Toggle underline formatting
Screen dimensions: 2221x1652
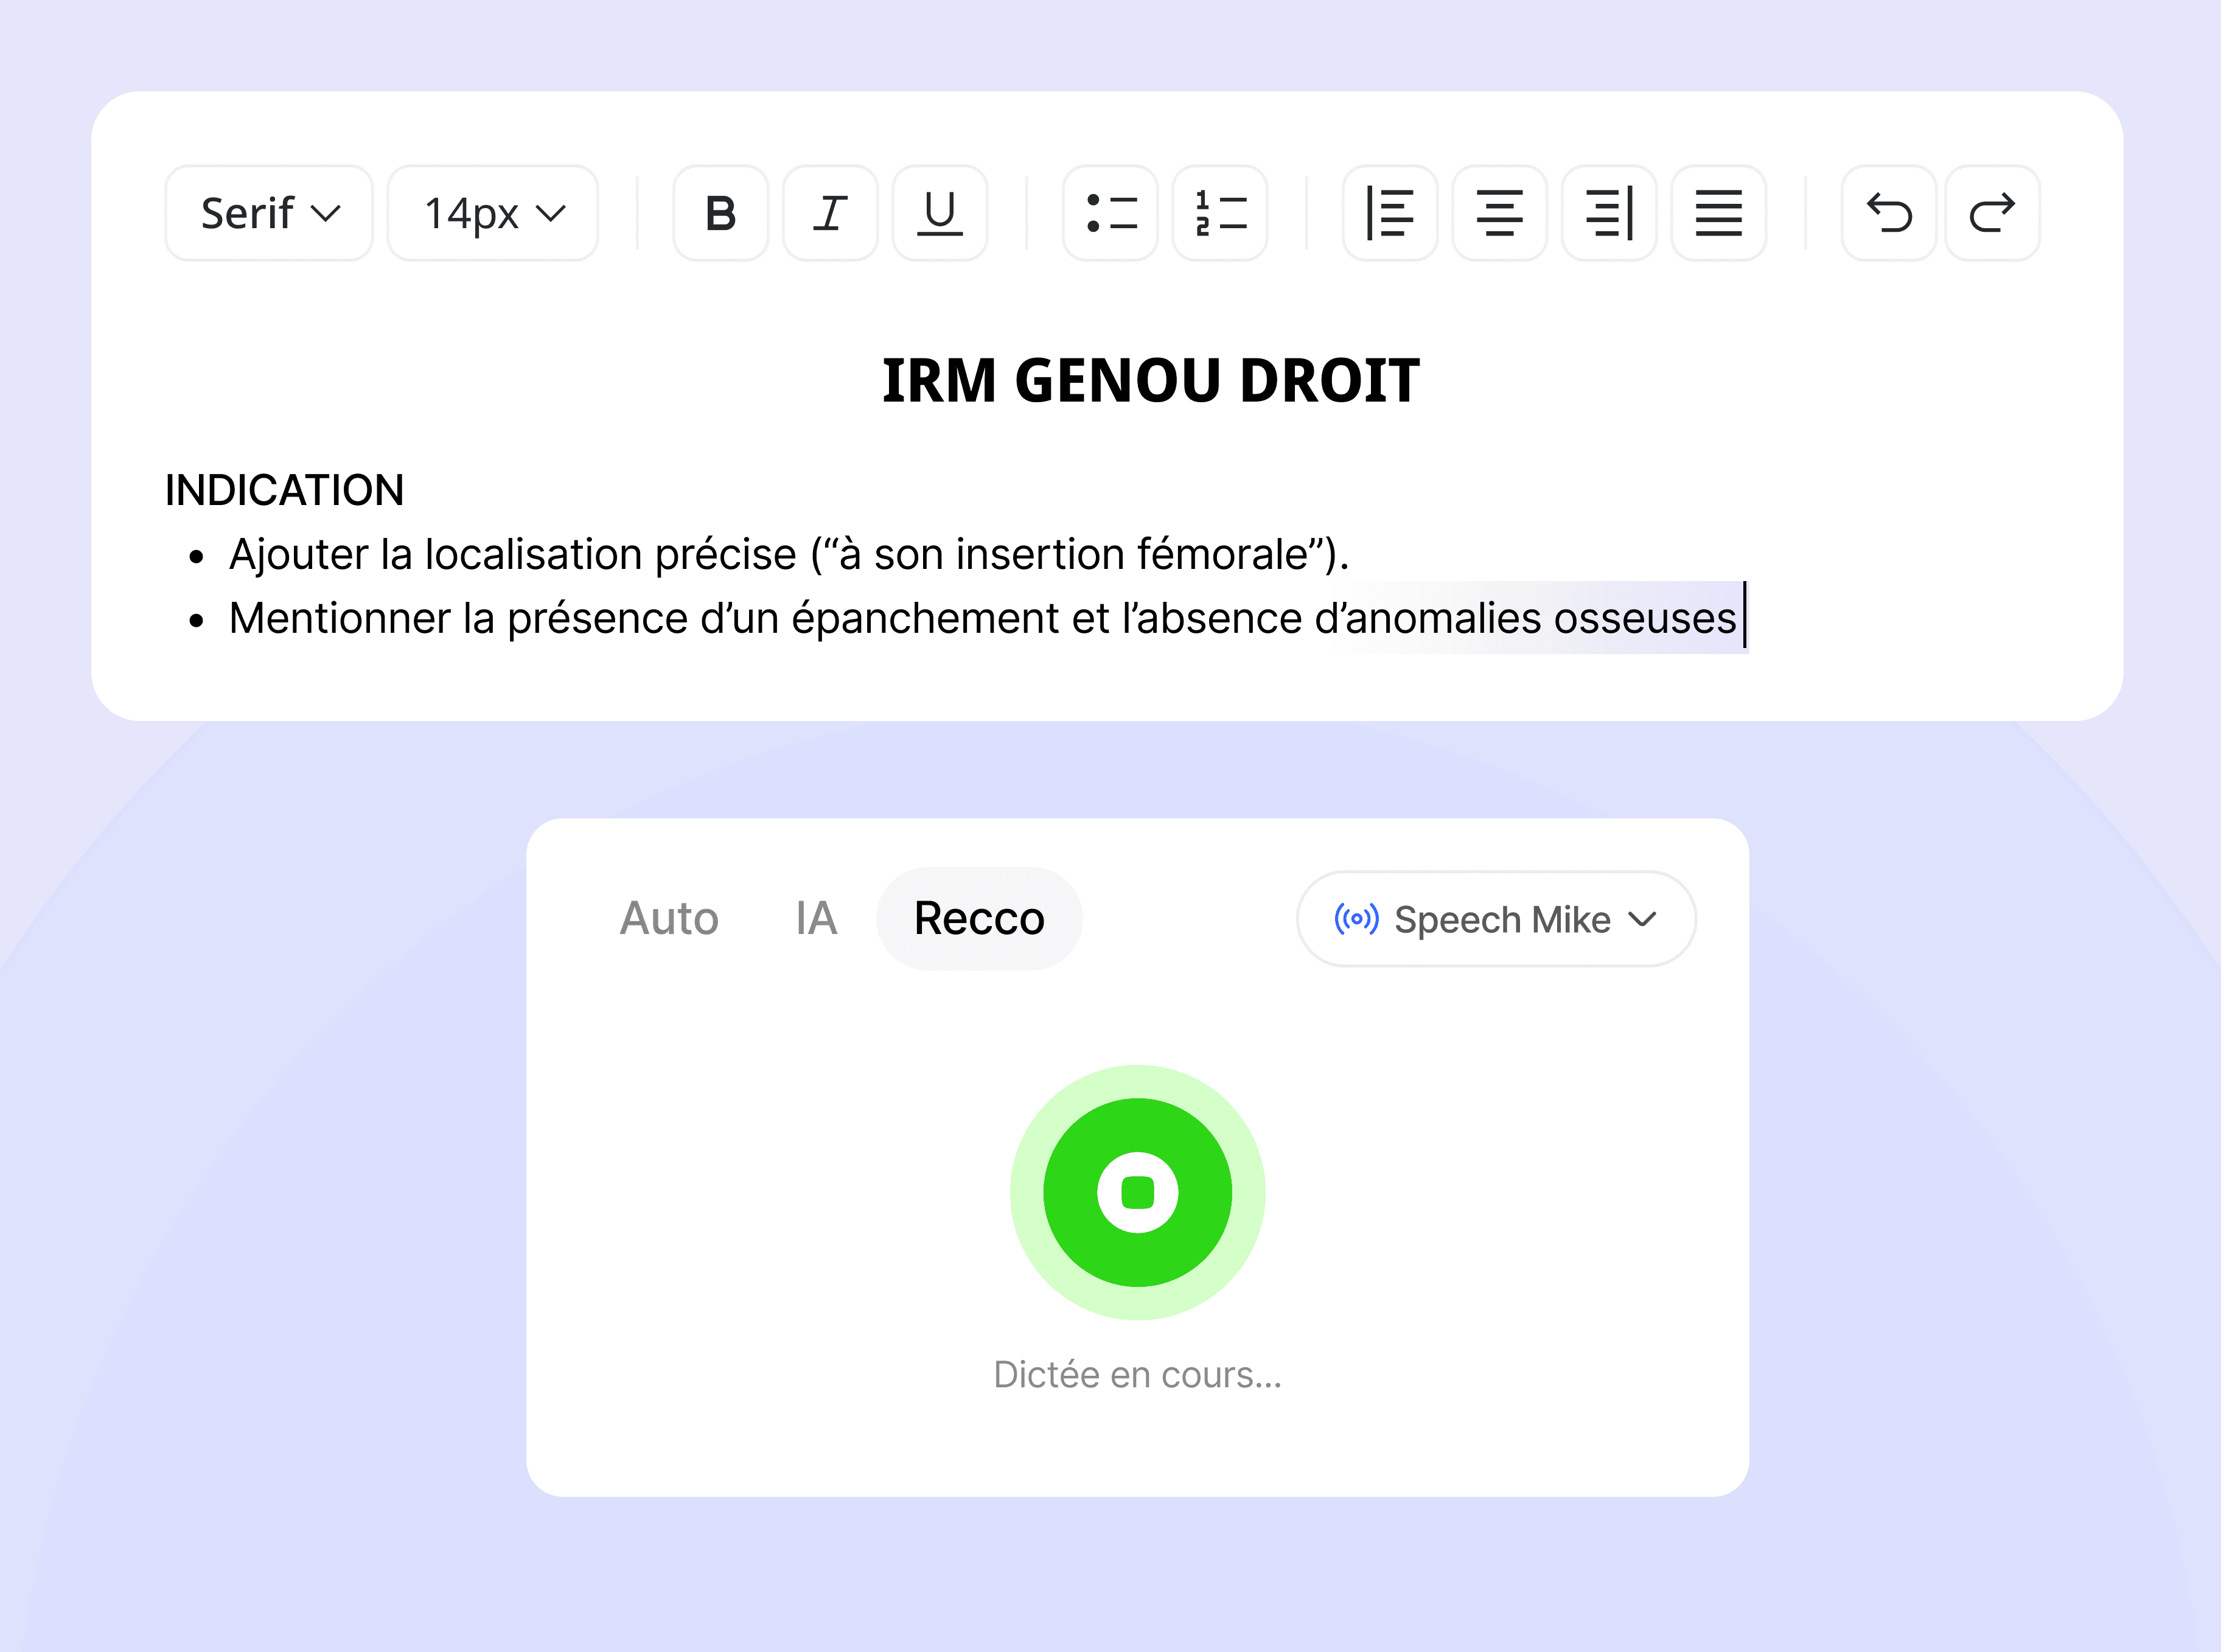(939, 213)
